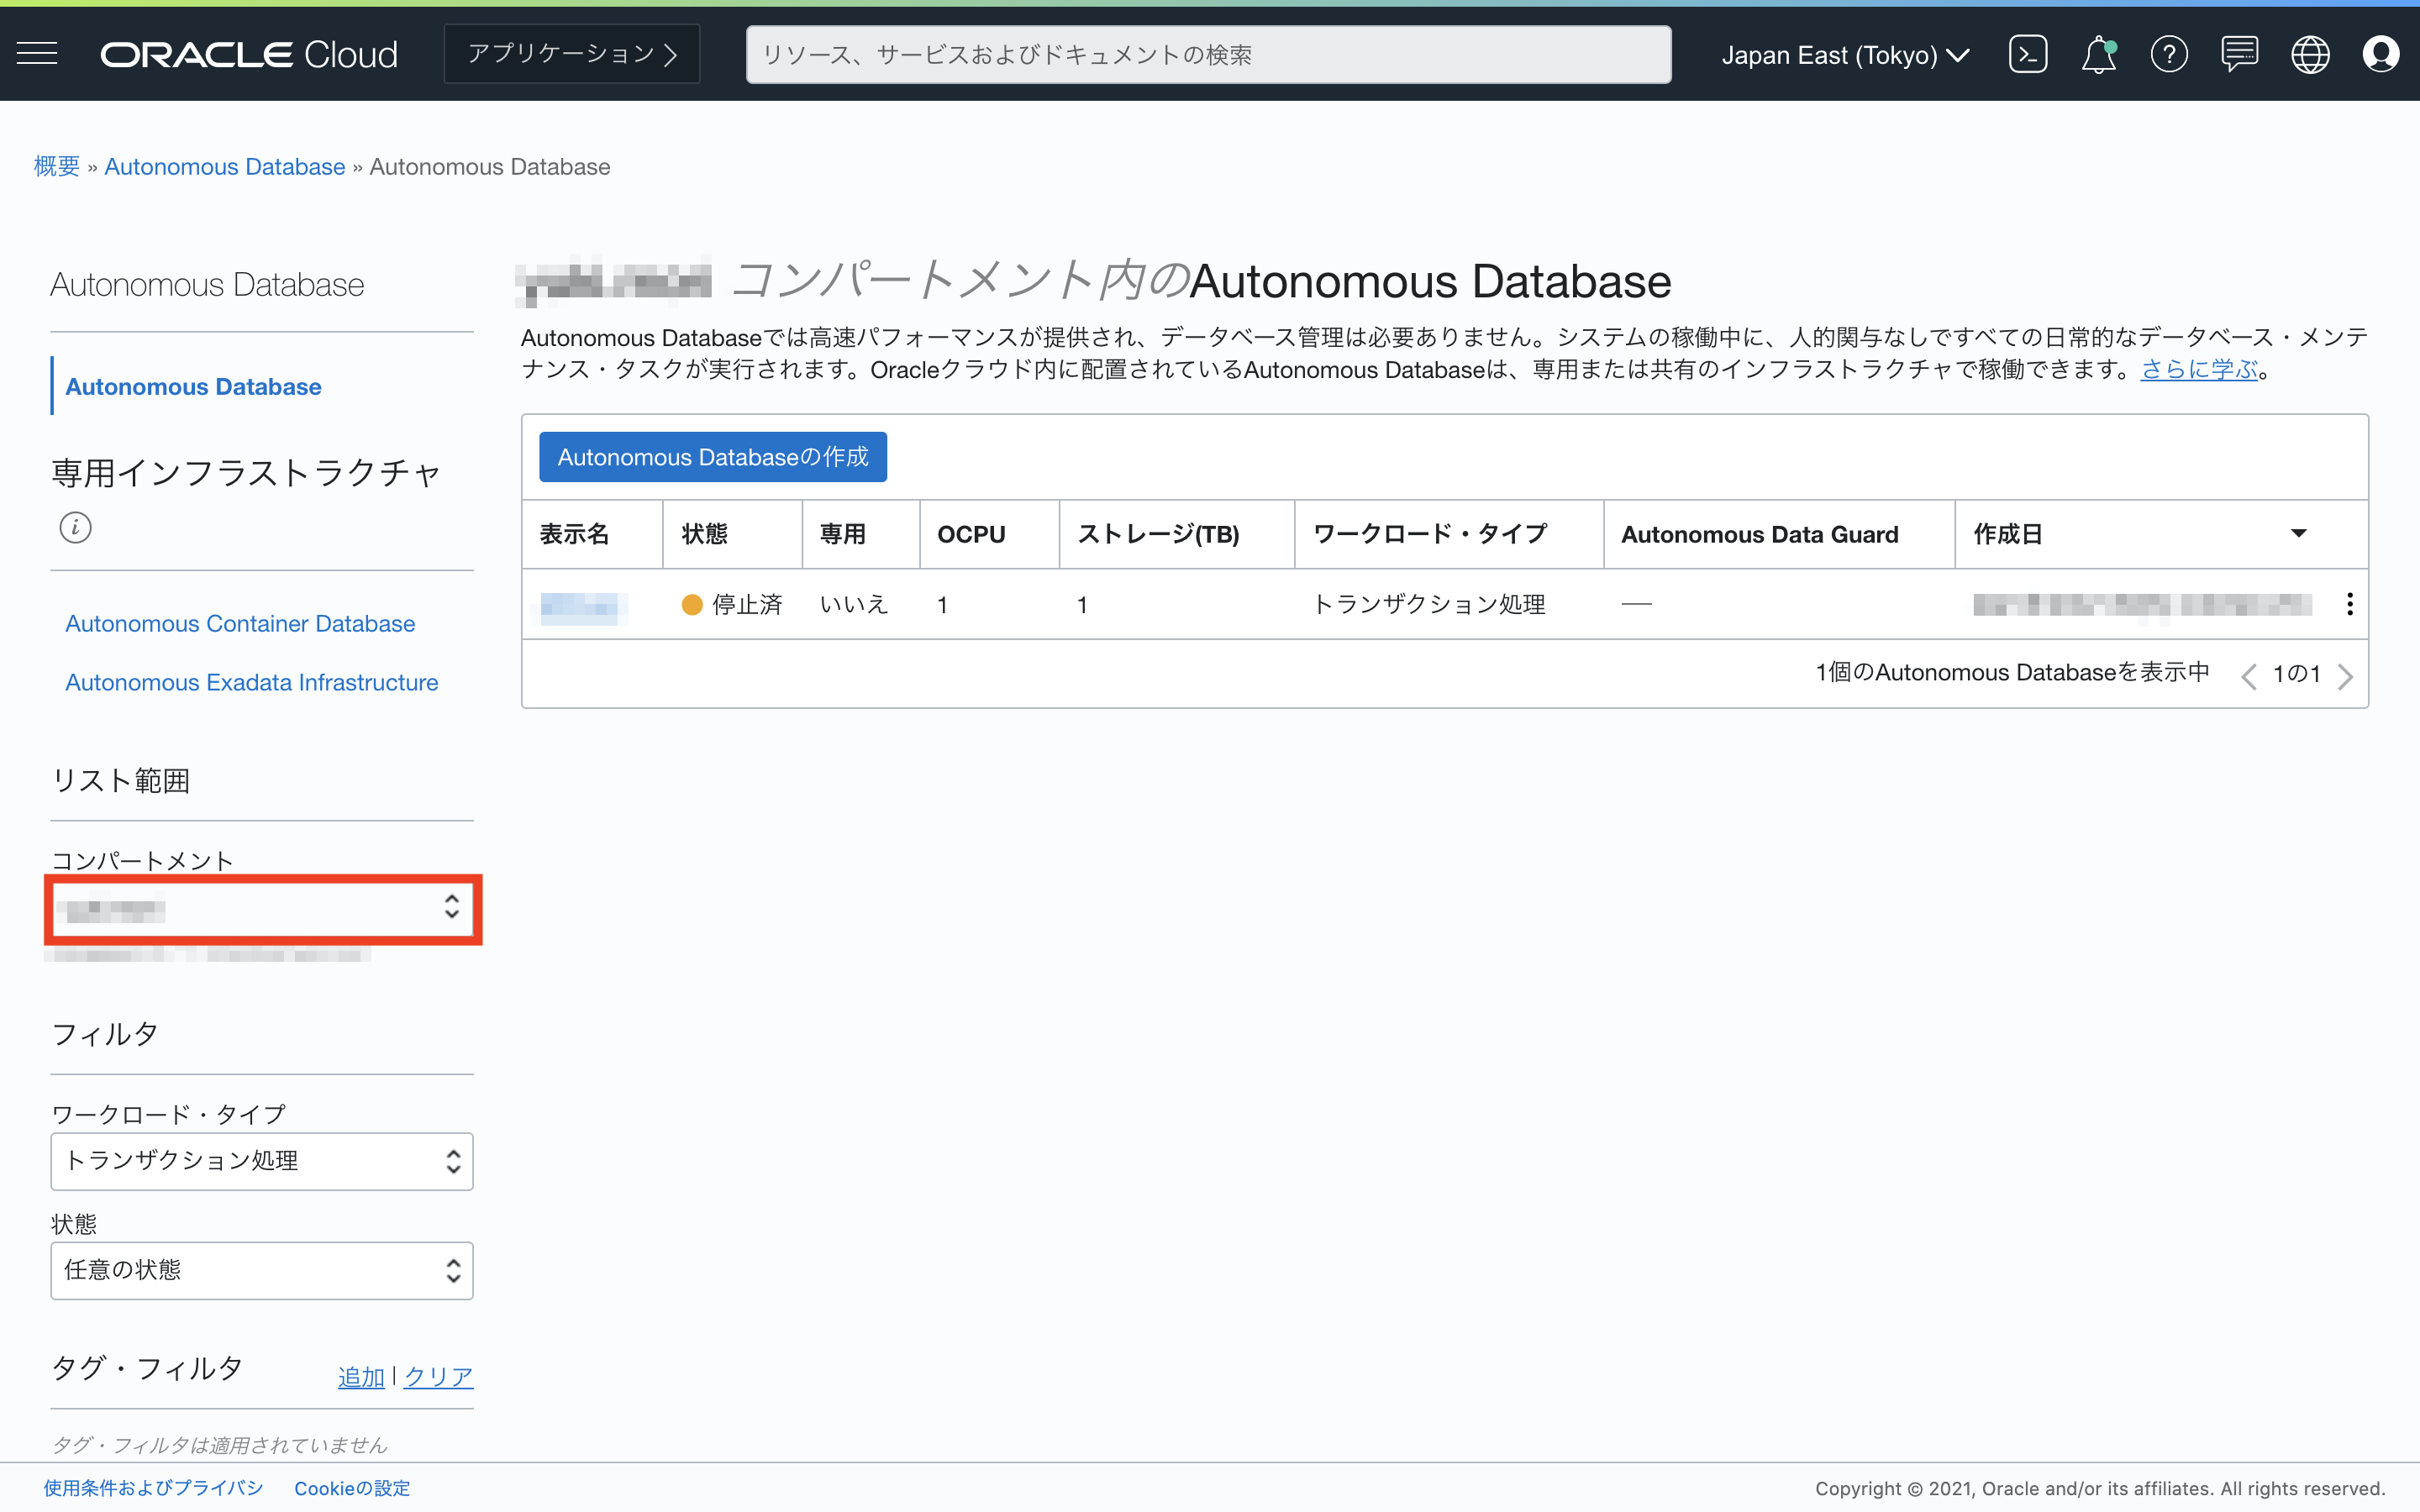Sort by the creation date column arrow
The width and height of the screenshot is (2420, 1512).
click(2298, 534)
